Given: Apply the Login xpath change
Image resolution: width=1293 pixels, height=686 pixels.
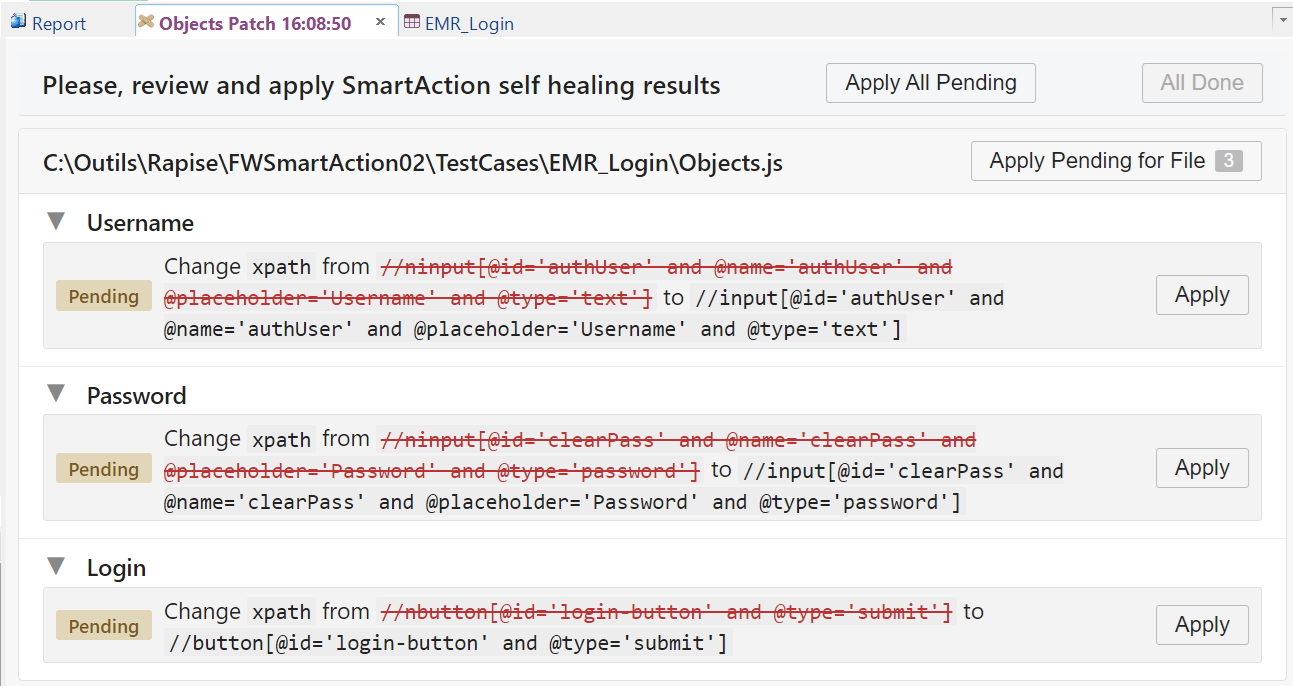Looking at the screenshot, I should [1202, 624].
